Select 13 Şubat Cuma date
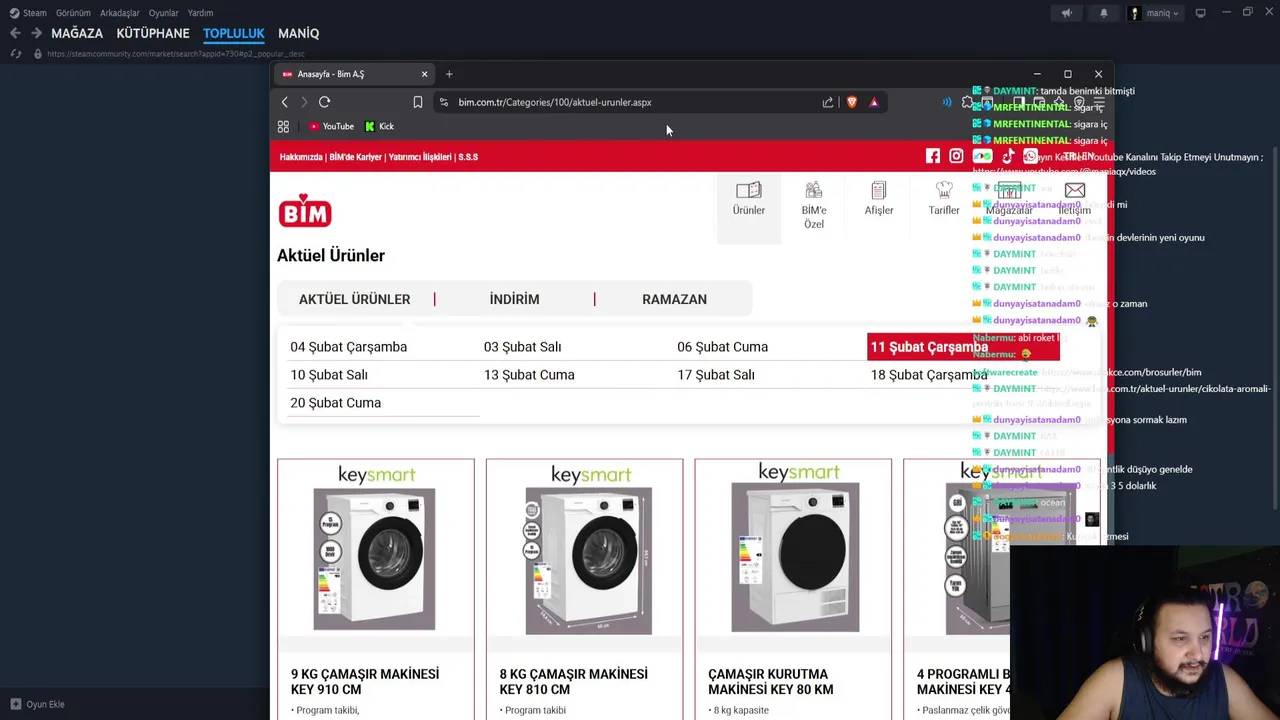The image size is (1280, 720). click(x=529, y=375)
